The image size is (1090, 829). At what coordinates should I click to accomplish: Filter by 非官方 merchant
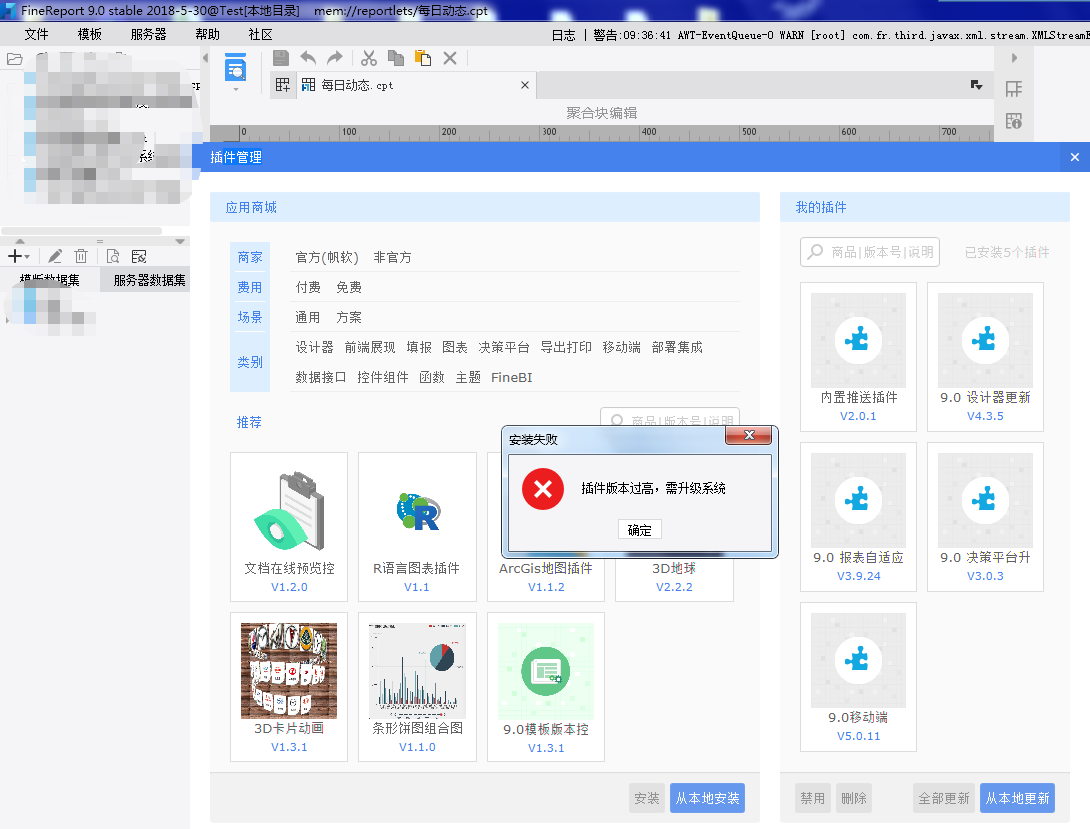[x=393, y=257]
